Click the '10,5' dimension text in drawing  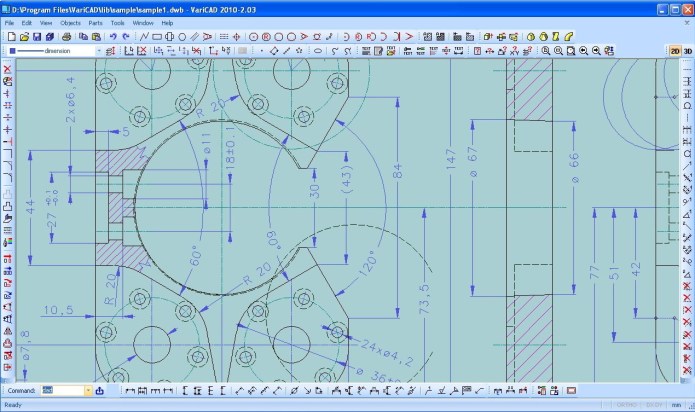point(58,310)
